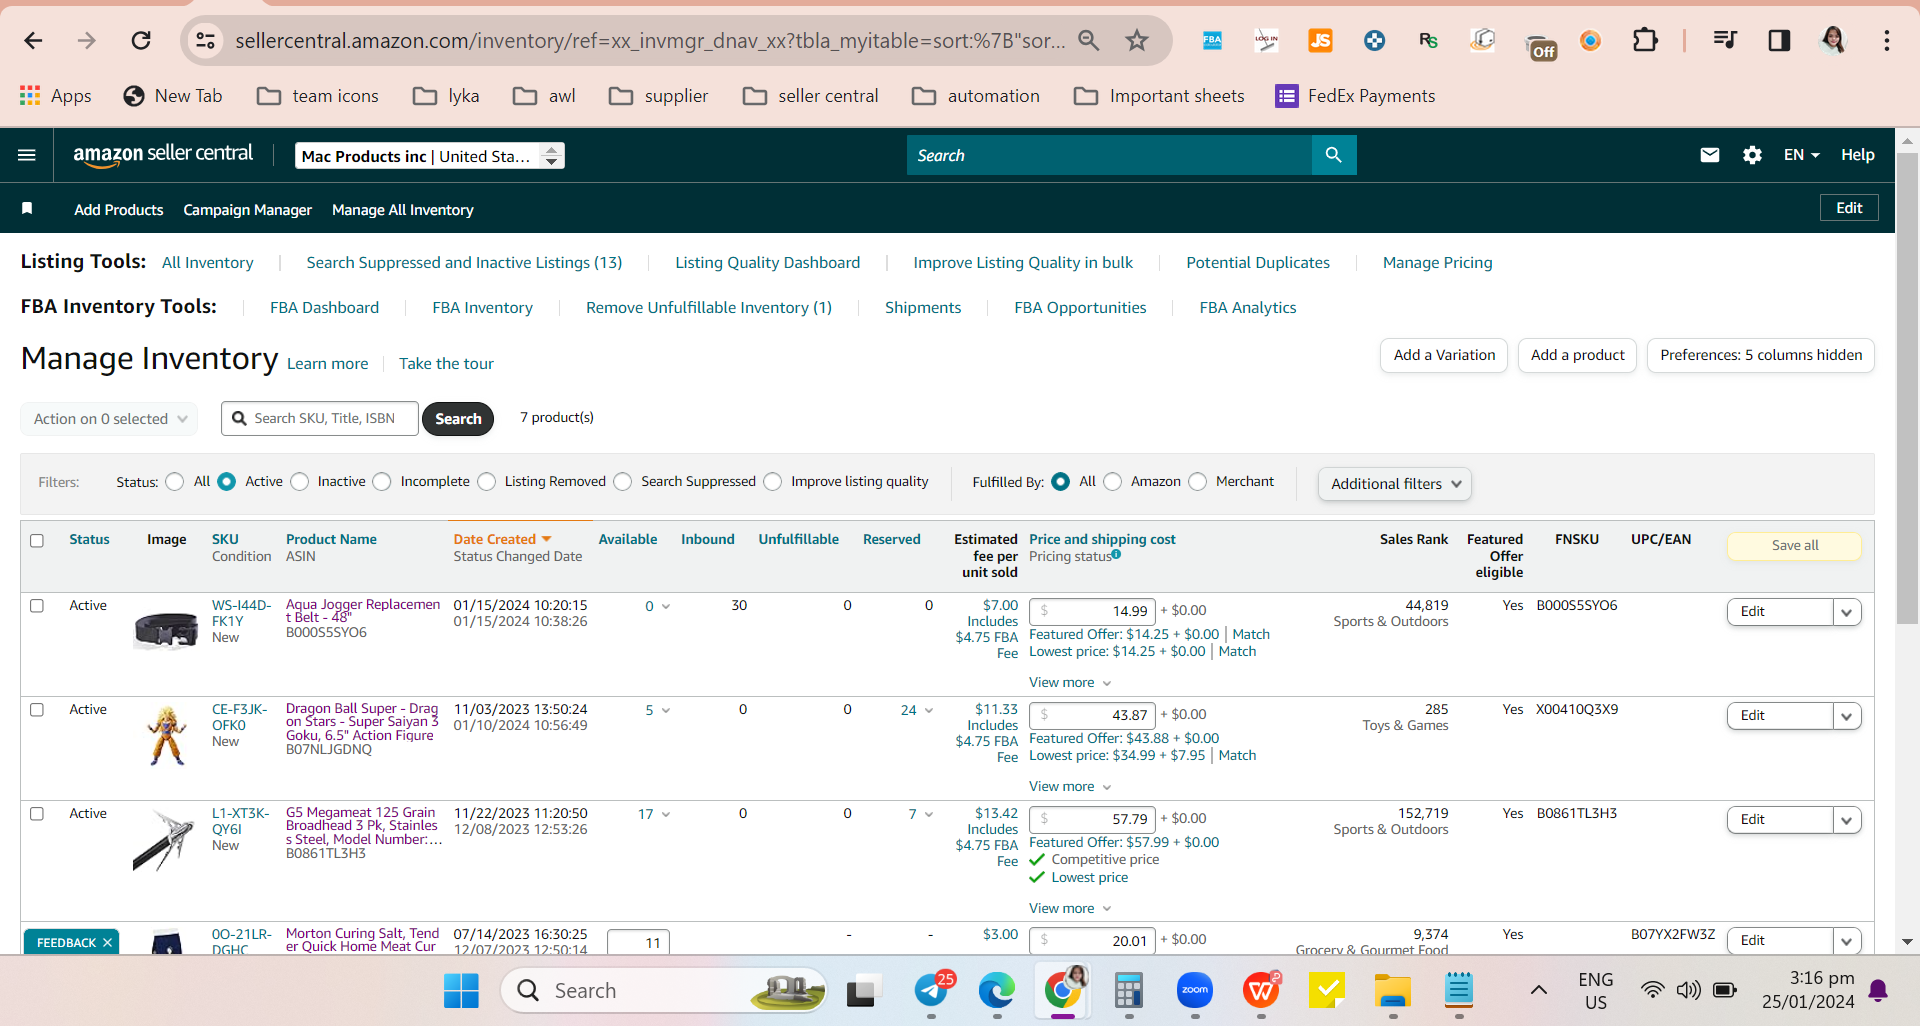Expand Edit options arrow for G5 Megameat row
This screenshot has height=1026, width=1920.
[1847, 820]
